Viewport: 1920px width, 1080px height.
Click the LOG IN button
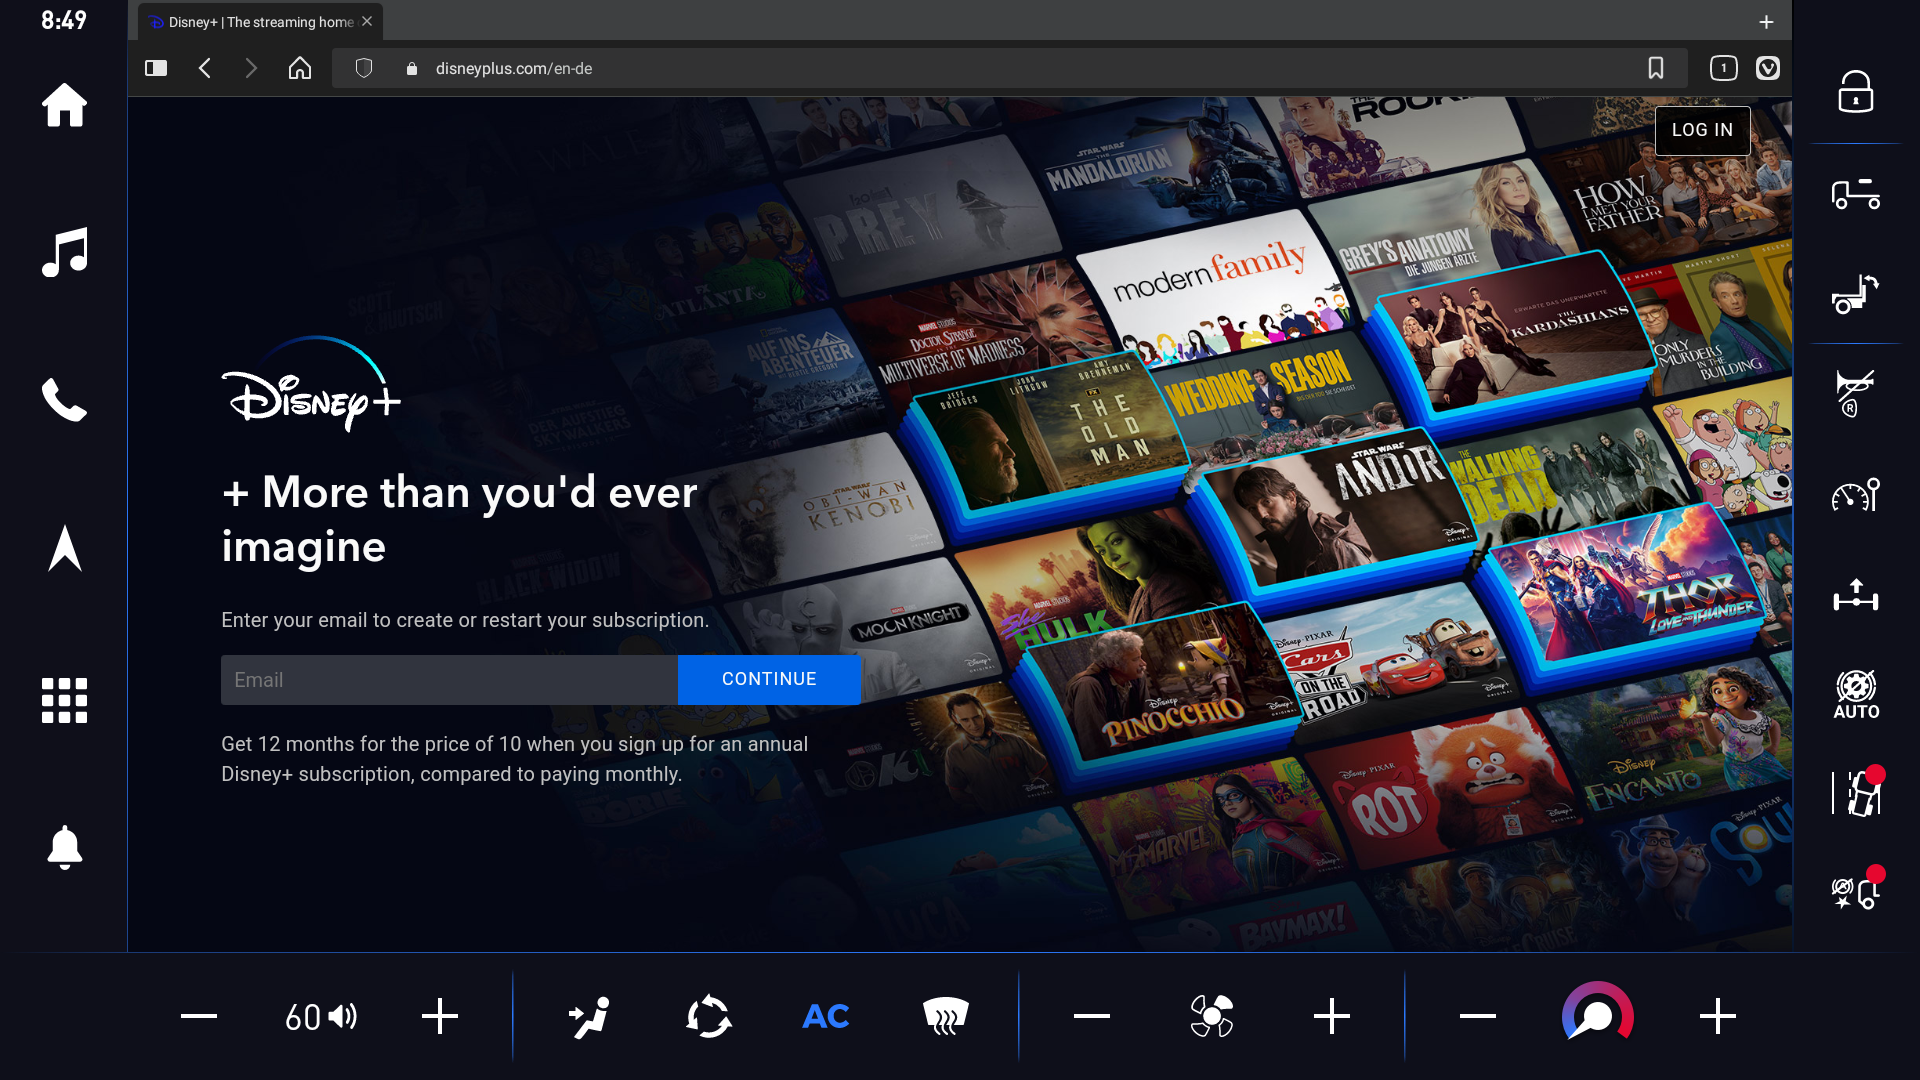(x=1702, y=130)
